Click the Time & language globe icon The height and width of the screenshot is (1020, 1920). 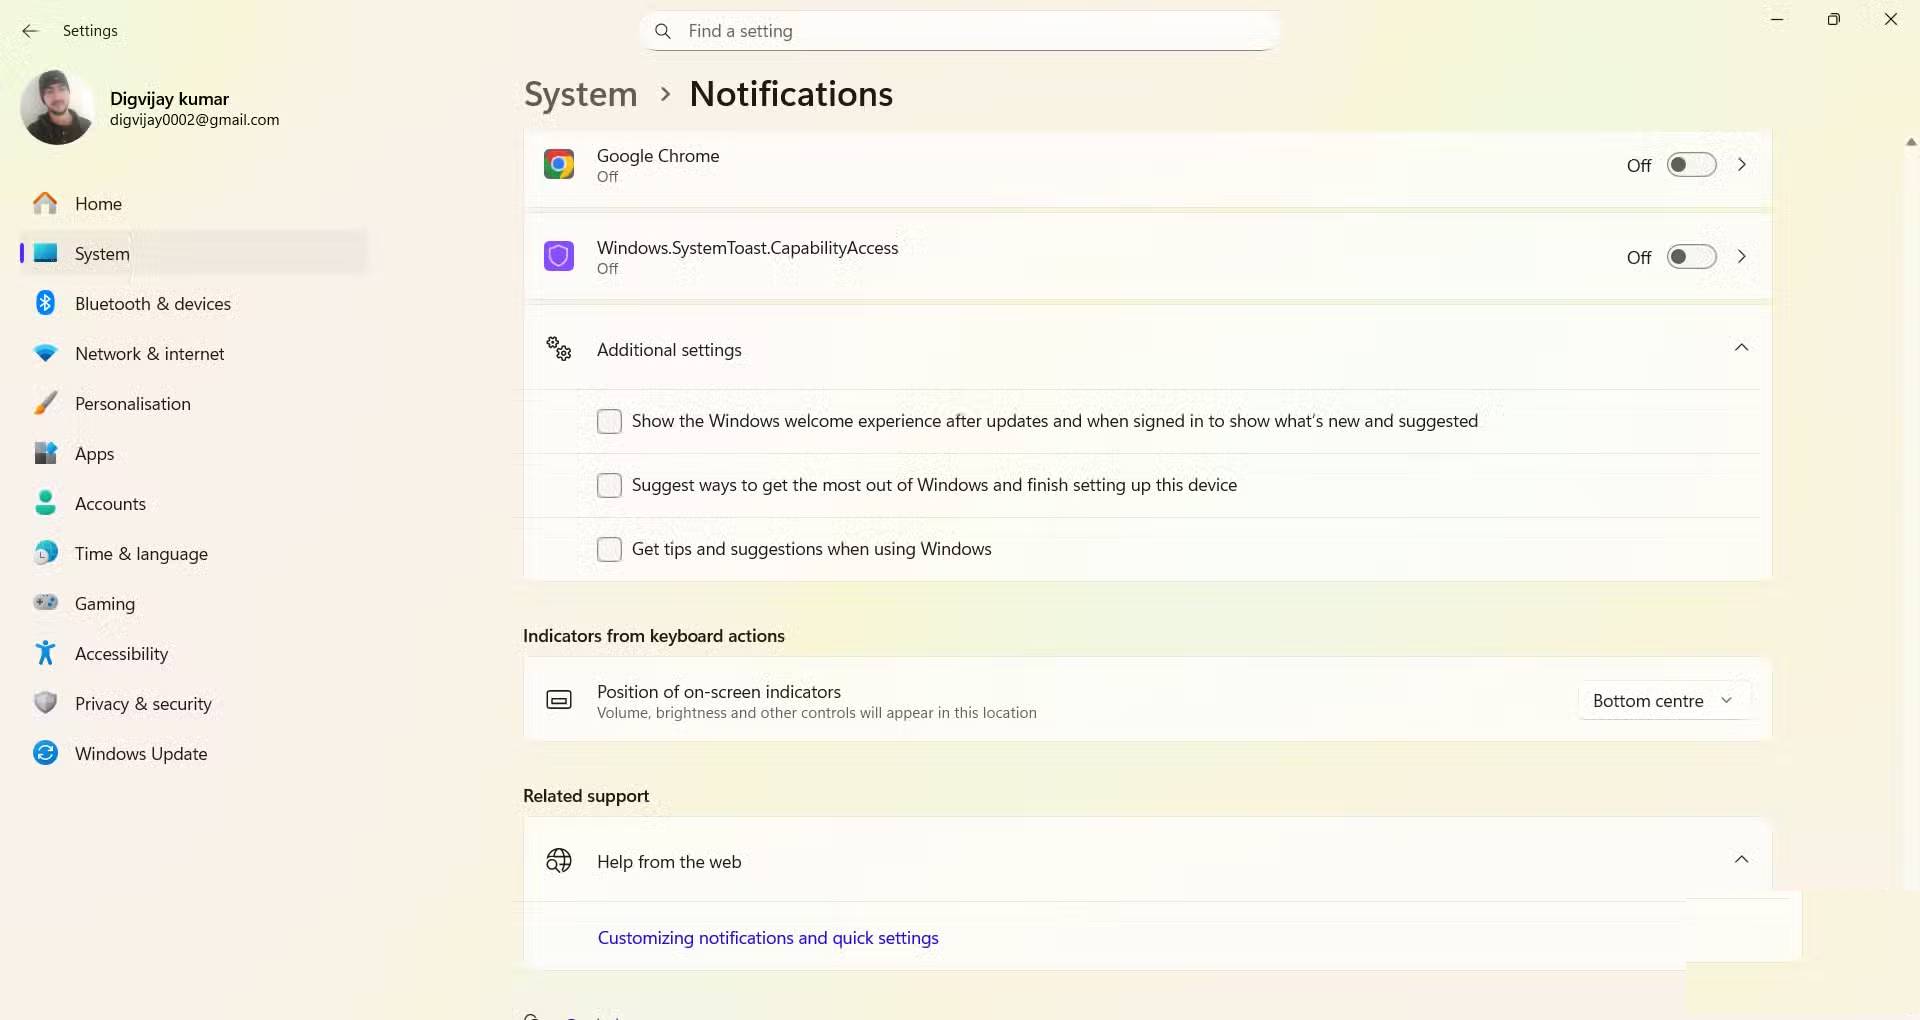[45, 553]
